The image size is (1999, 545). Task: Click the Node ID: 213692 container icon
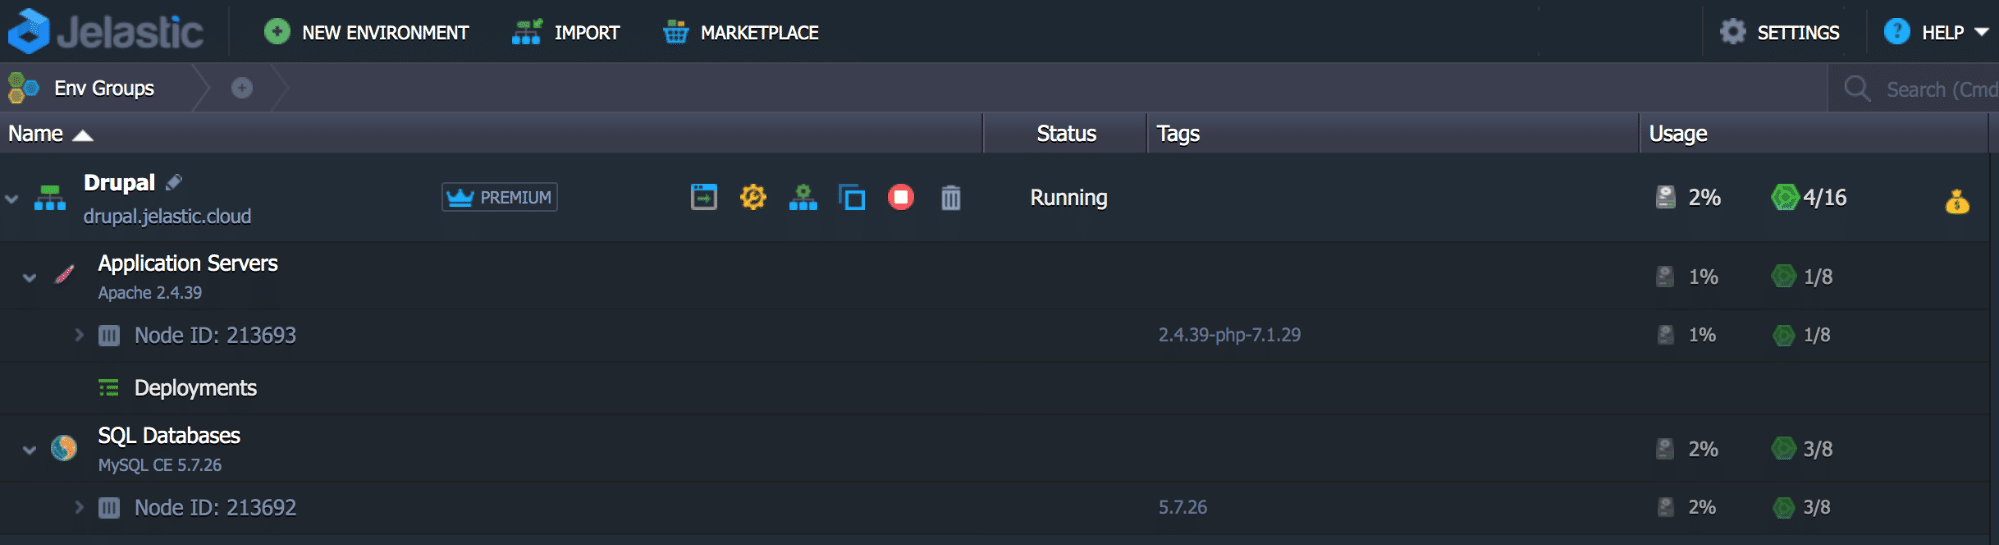pos(109,507)
